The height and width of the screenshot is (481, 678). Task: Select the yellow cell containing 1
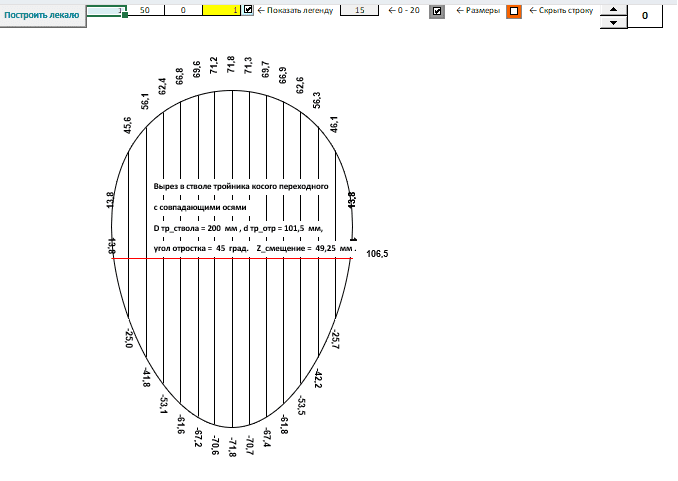[x=221, y=10]
